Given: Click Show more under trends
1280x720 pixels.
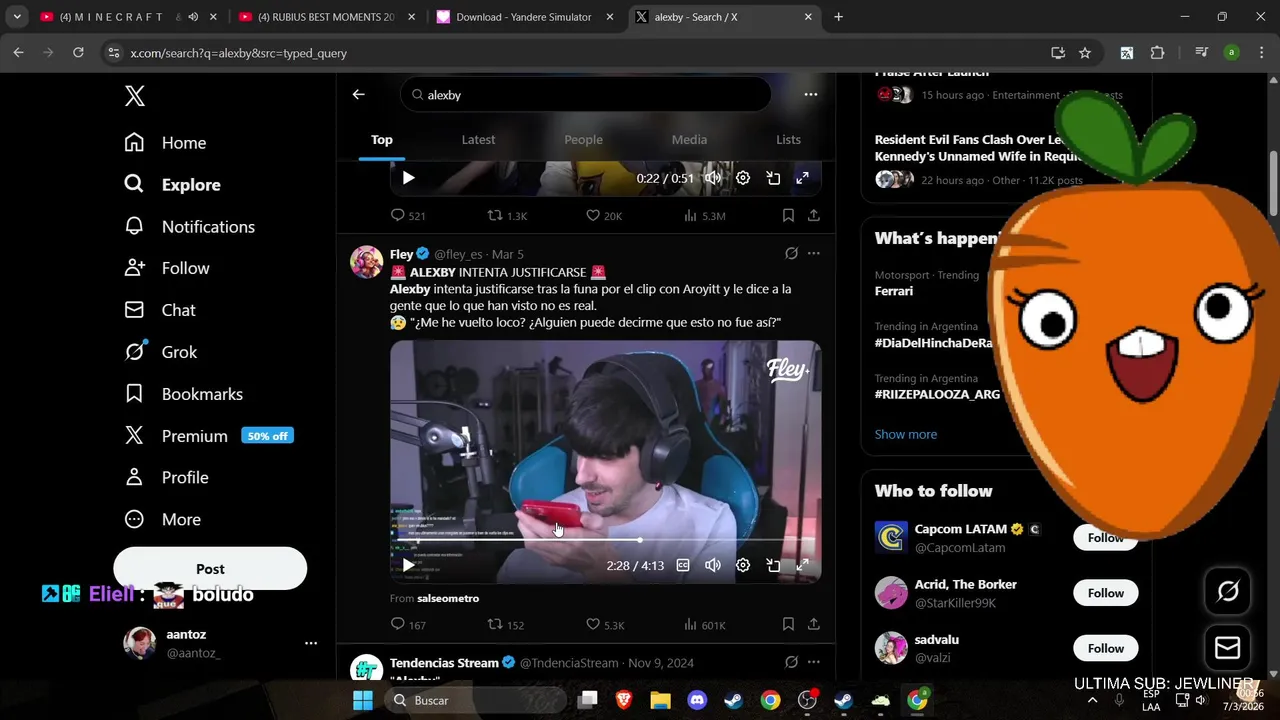Looking at the screenshot, I should (906, 434).
